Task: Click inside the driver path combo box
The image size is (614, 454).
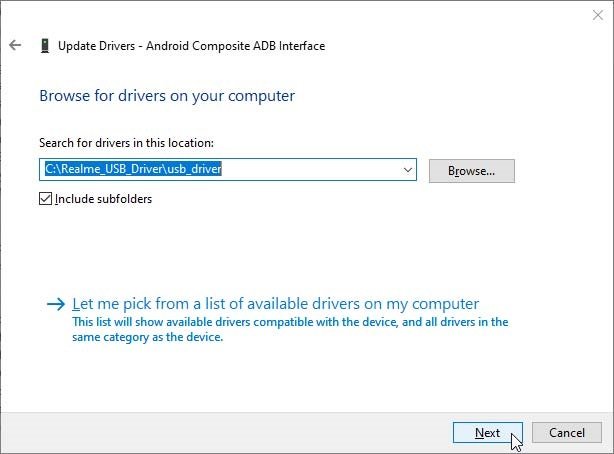Action: (228, 170)
